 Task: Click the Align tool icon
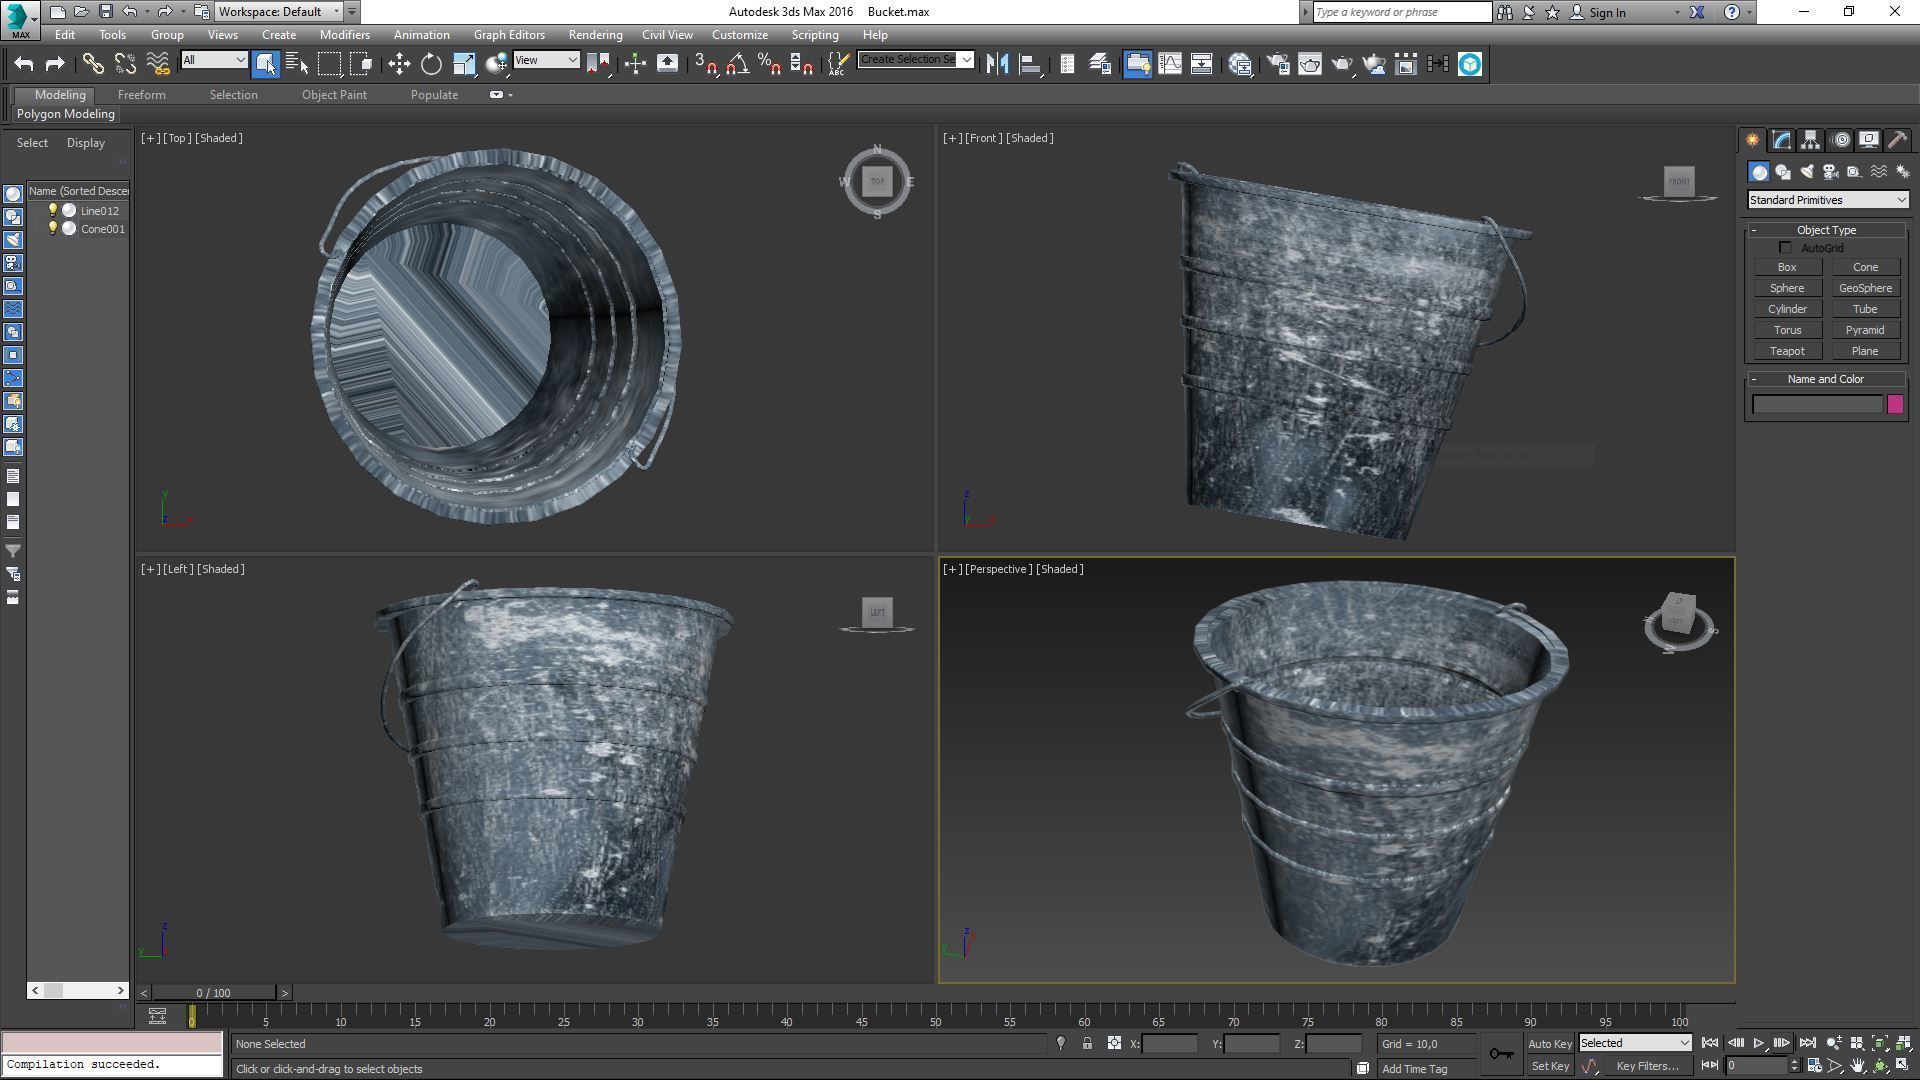[1030, 64]
